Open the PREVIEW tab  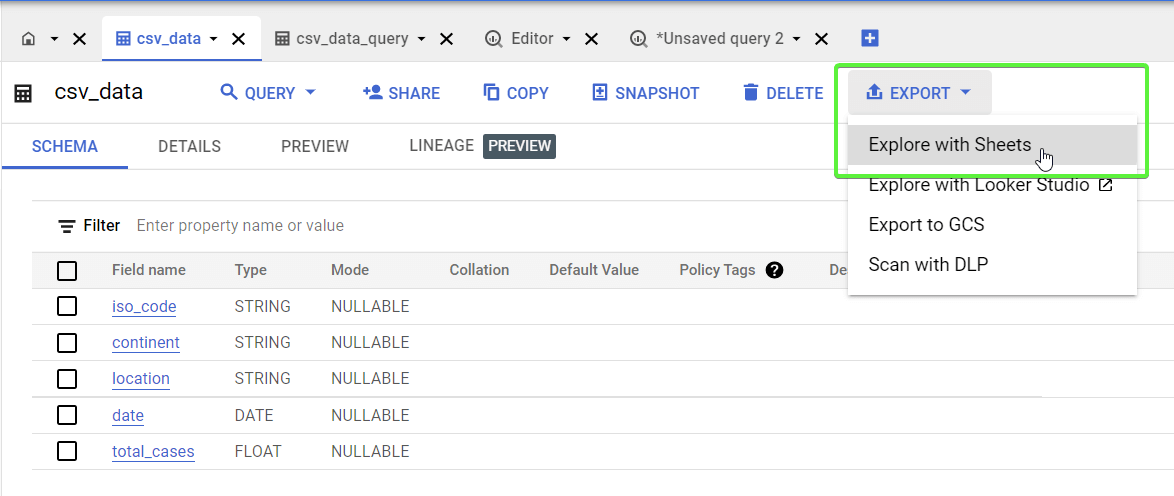tap(315, 146)
